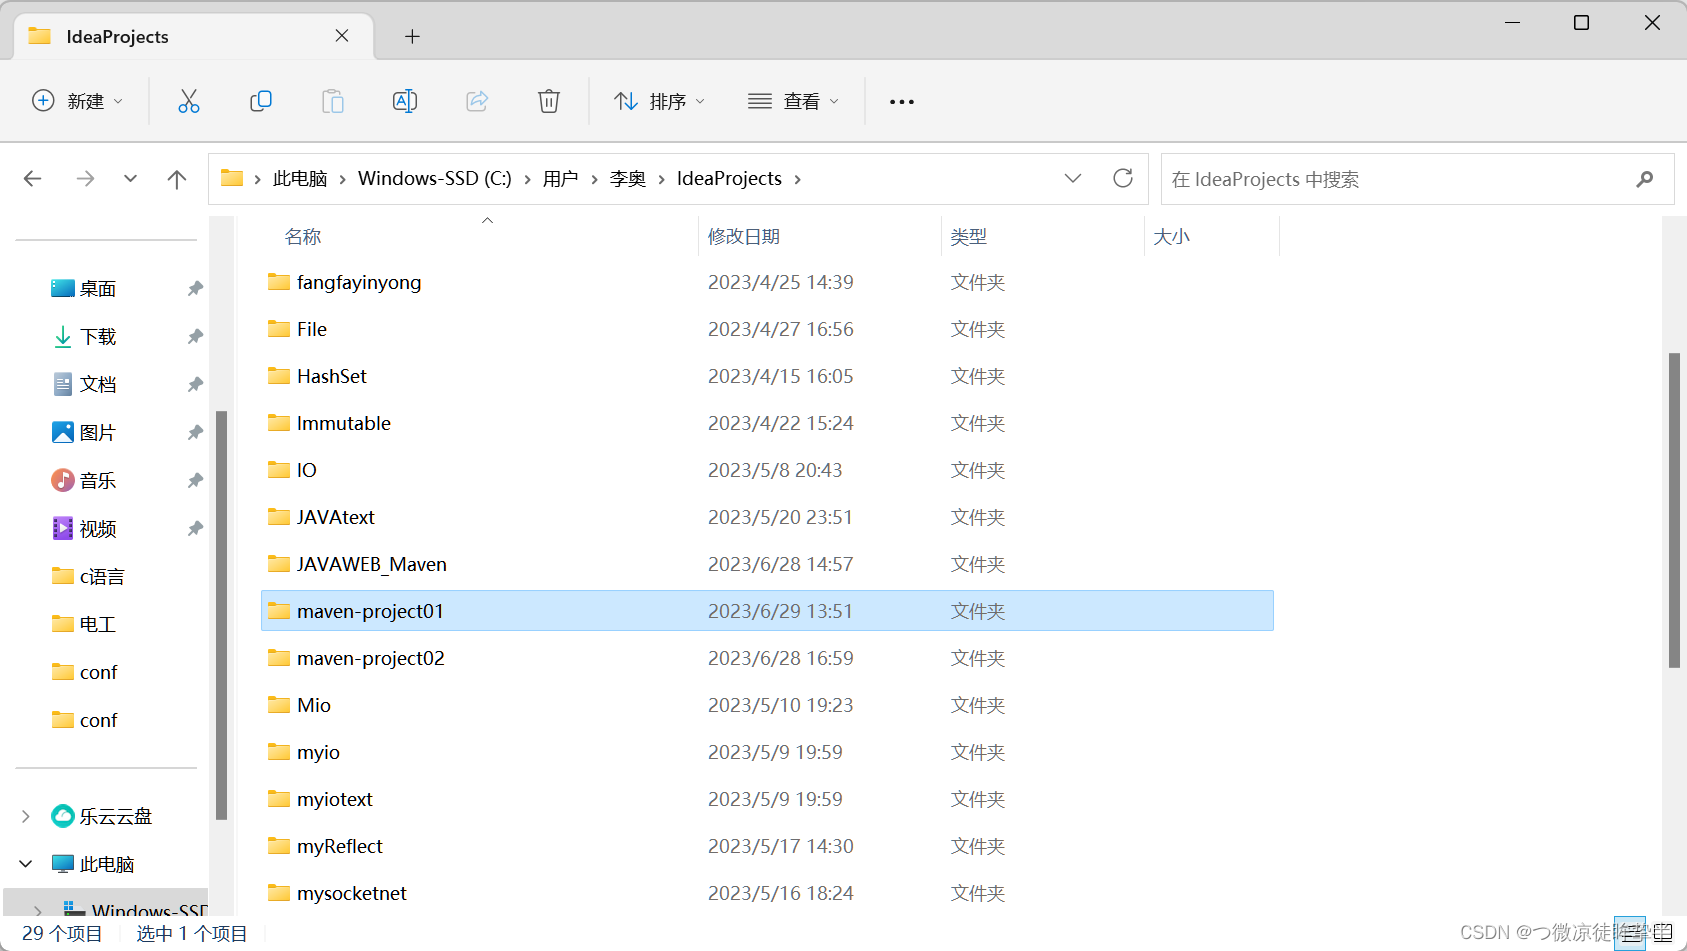
Task: Switch to details view in status bar
Action: (1630, 933)
